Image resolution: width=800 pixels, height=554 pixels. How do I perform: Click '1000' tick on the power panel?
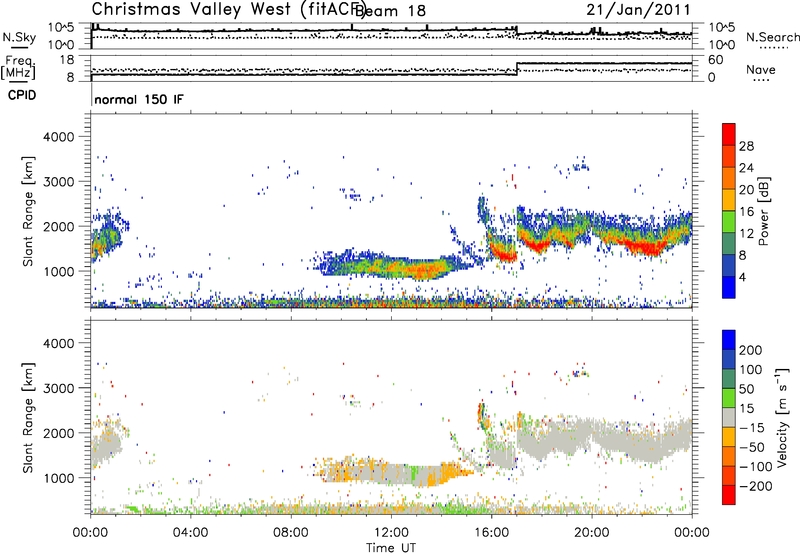click(58, 271)
